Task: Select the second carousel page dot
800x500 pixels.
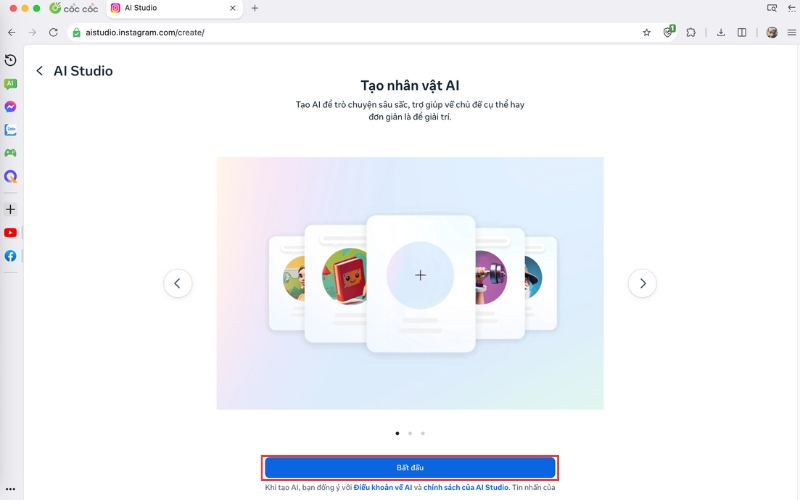Action: tap(410, 433)
